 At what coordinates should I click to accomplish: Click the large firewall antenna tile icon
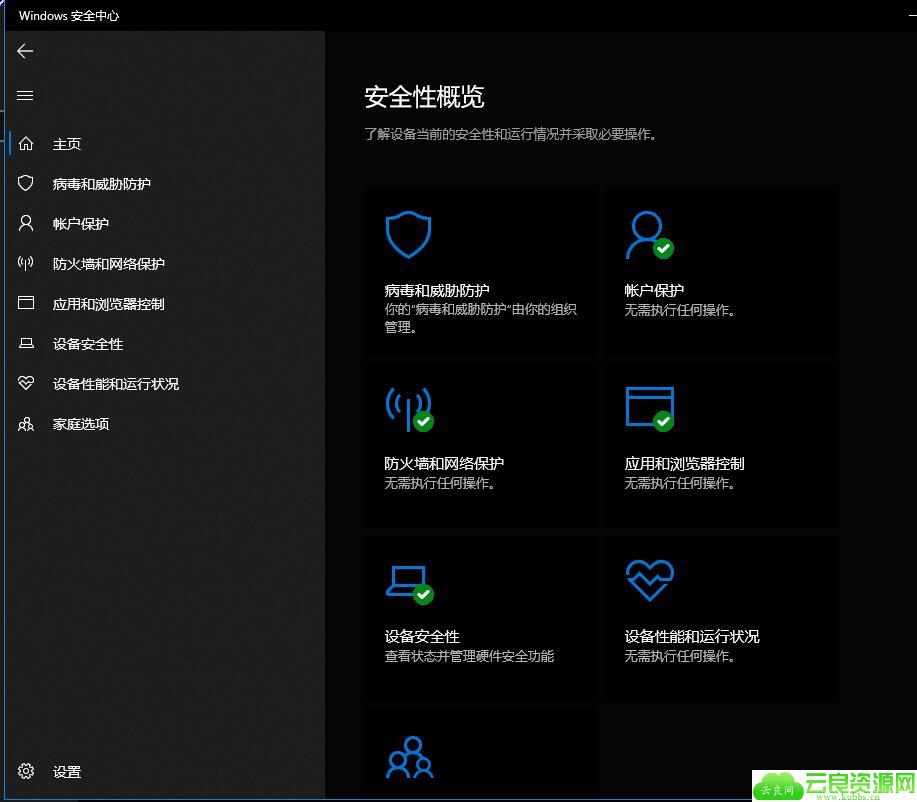[x=409, y=409]
